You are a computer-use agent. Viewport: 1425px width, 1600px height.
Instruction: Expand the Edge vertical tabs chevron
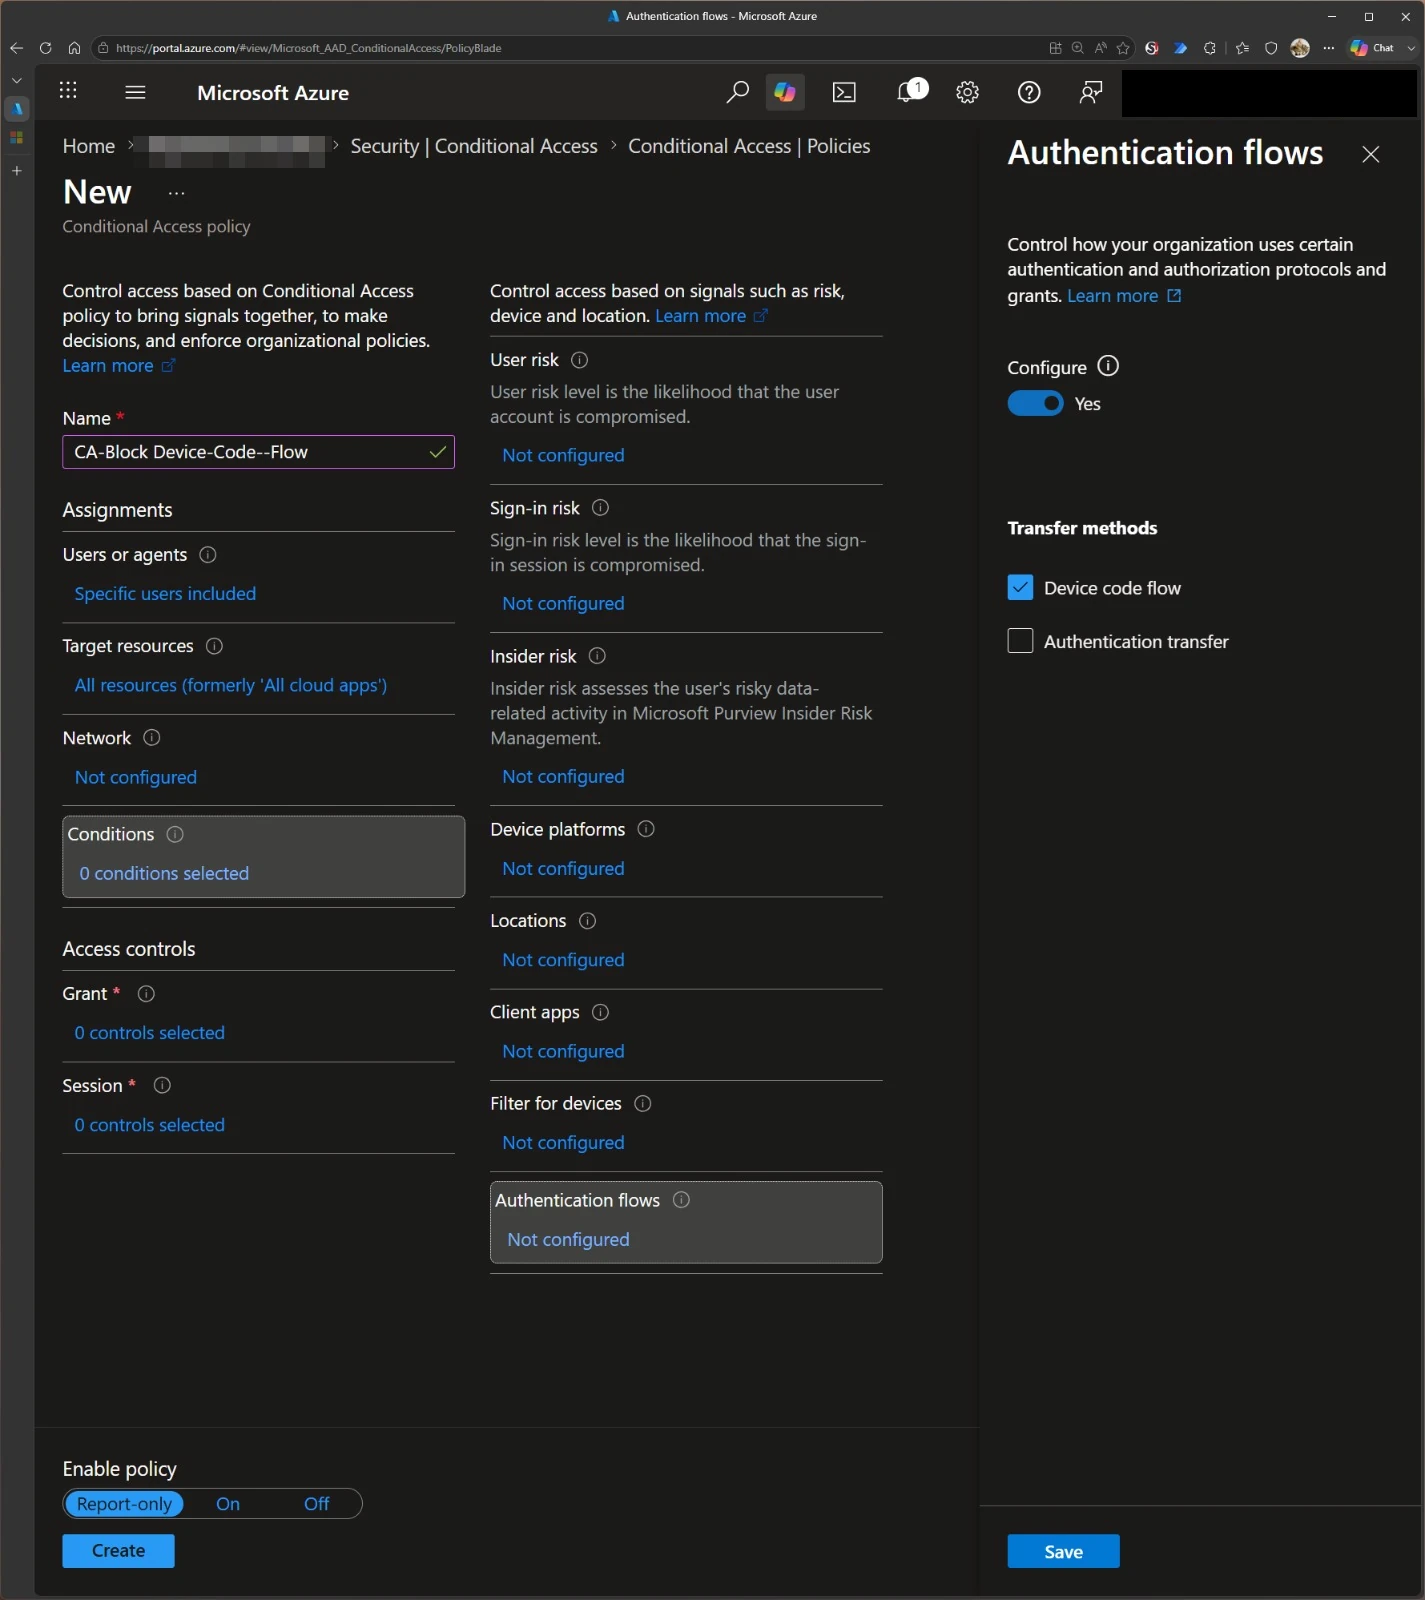point(16,80)
